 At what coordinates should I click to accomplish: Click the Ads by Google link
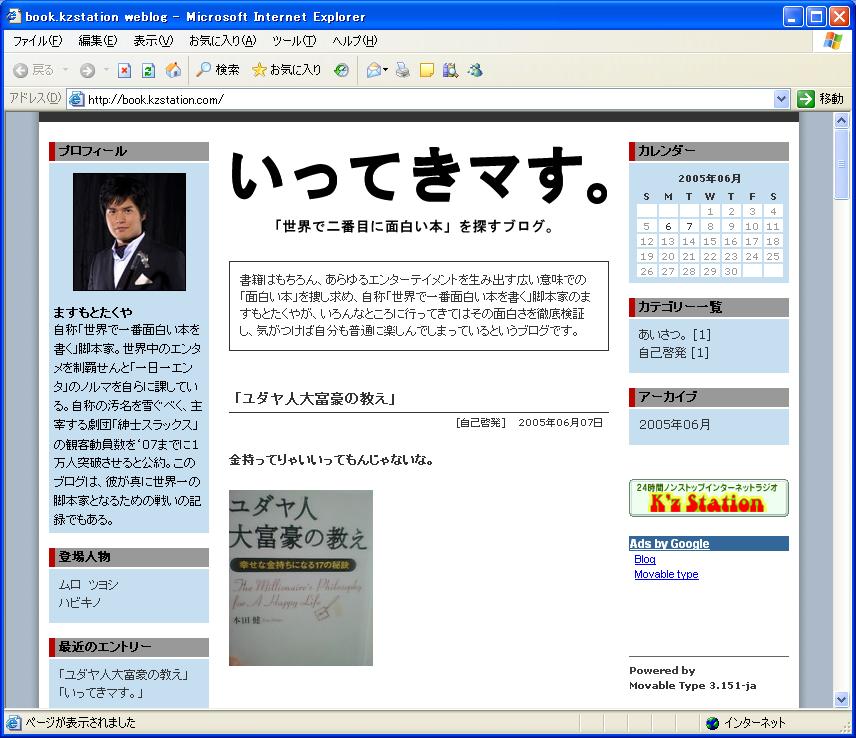pyautogui.click(x=669, y=544)
